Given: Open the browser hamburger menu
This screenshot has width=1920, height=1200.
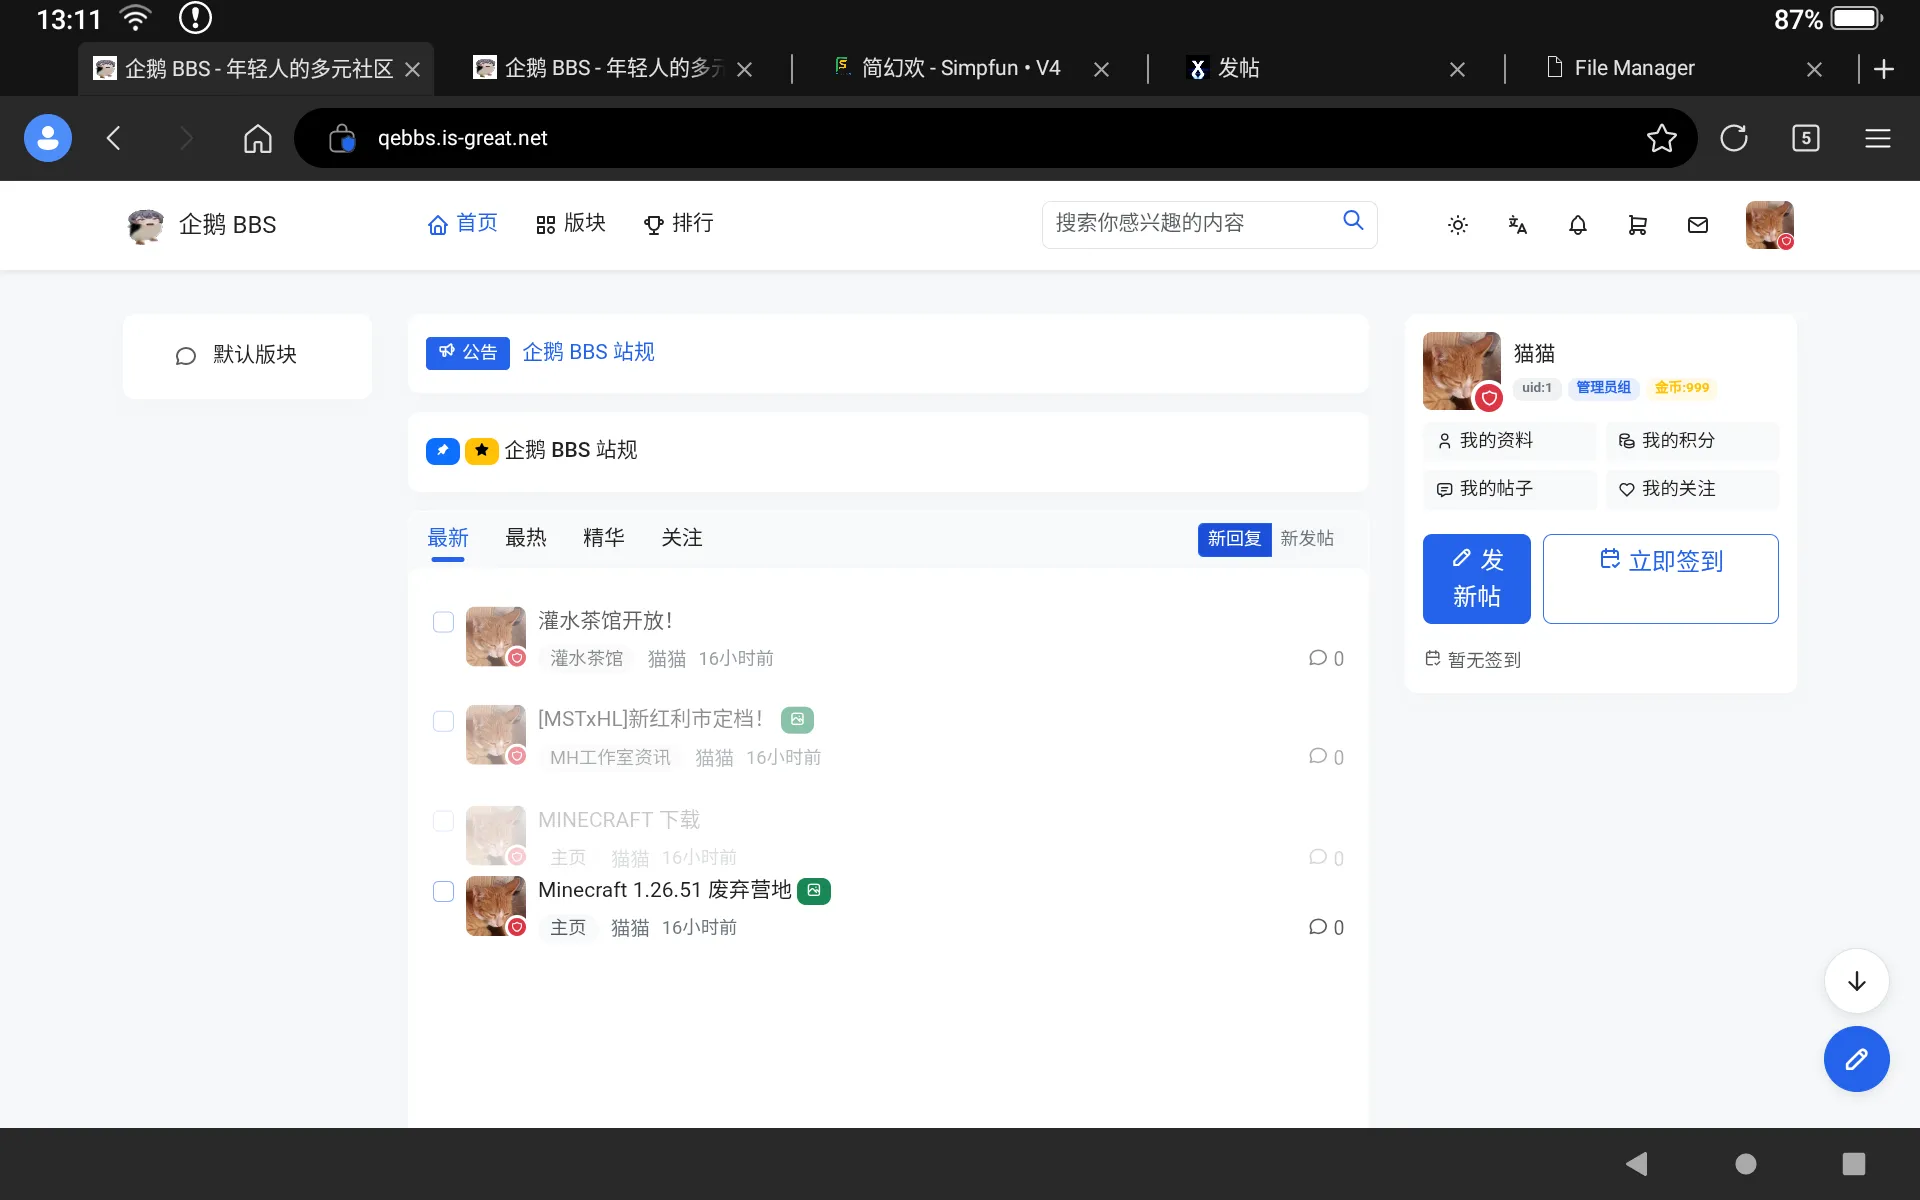Looking at the screenshot, I should click(1877, 138).
